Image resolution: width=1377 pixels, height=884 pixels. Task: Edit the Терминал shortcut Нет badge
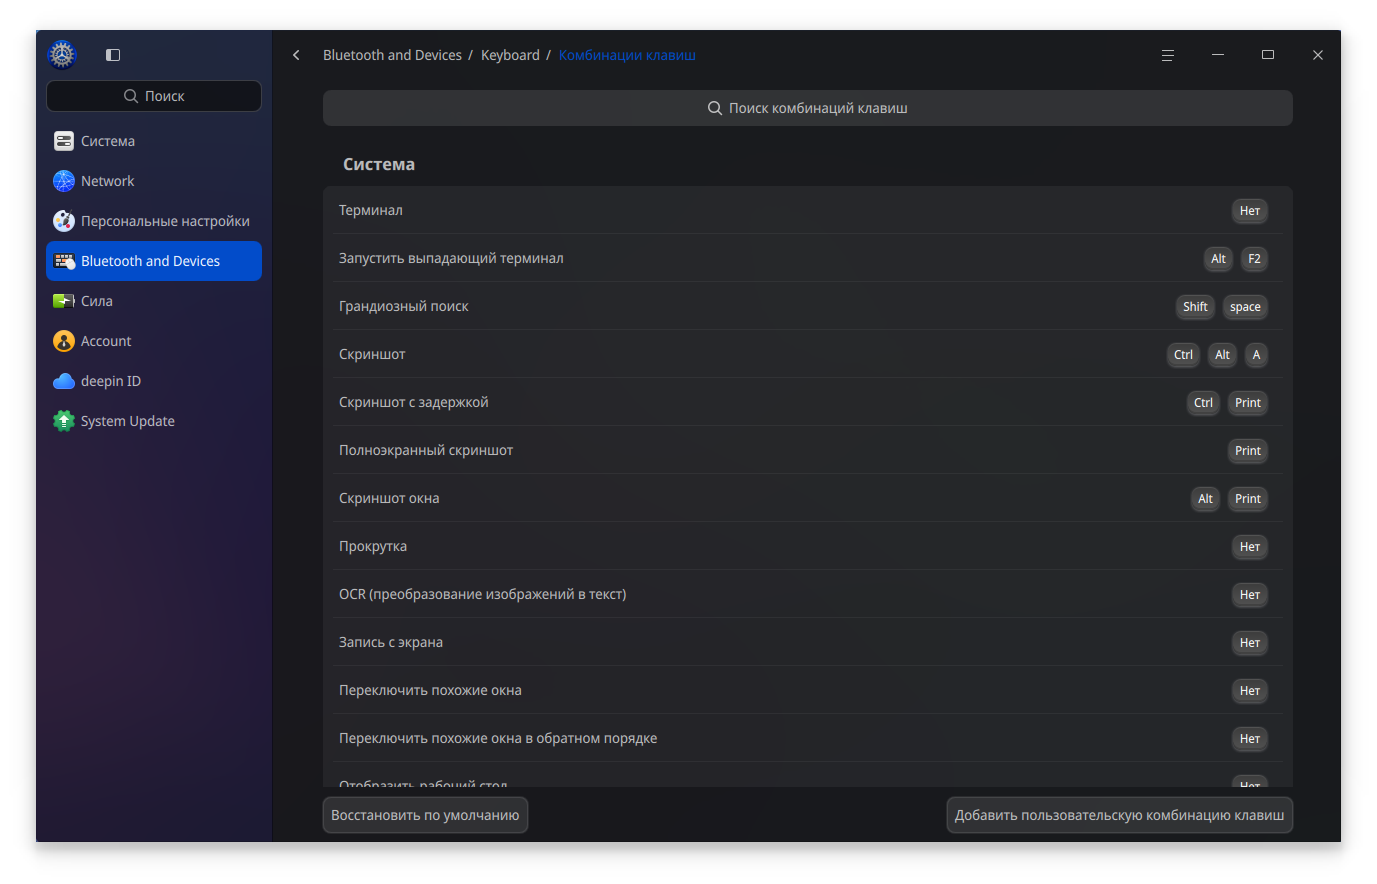[x=1249, y=211]
